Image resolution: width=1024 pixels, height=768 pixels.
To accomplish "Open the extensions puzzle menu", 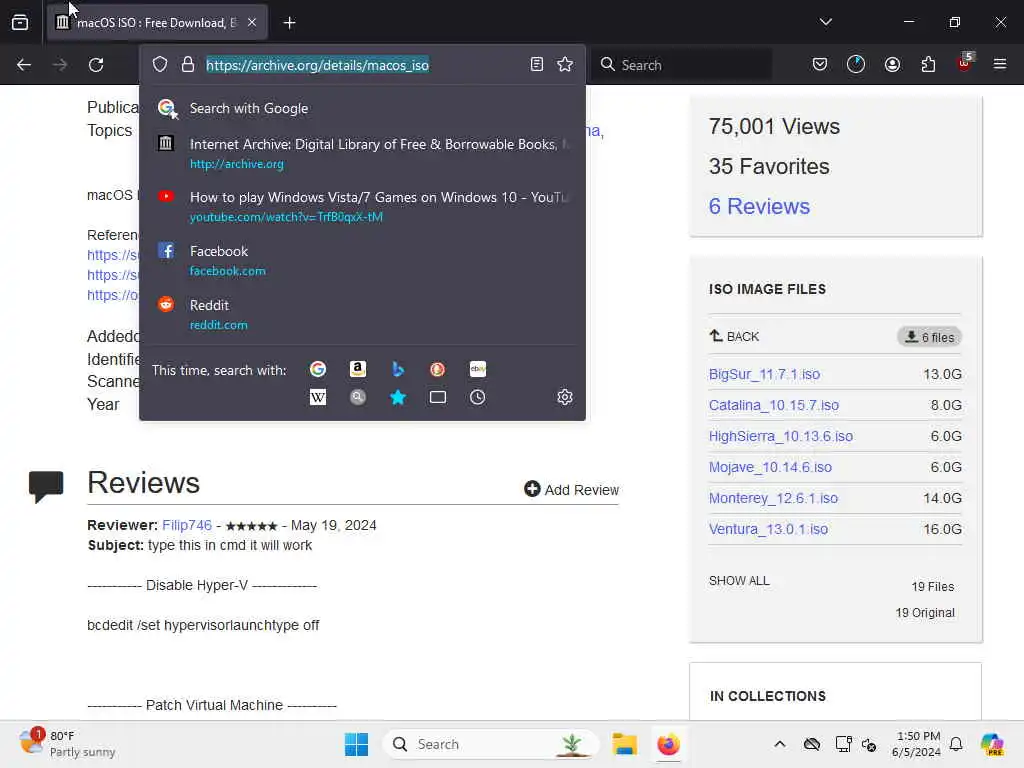I will pos(928,64).
